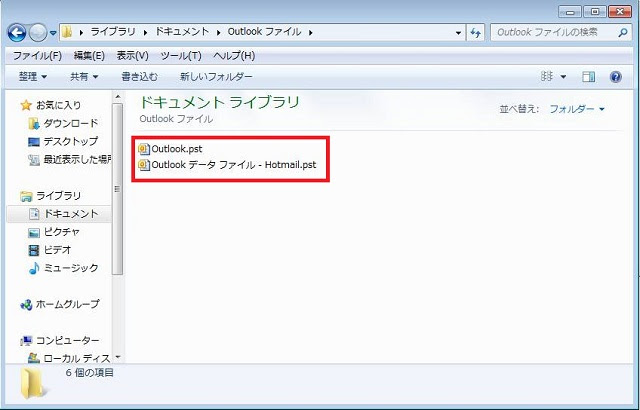Viewport: 640px width, 410px height.
Task: Click the ピクチャ icon
Action: (x=33, y=232)
